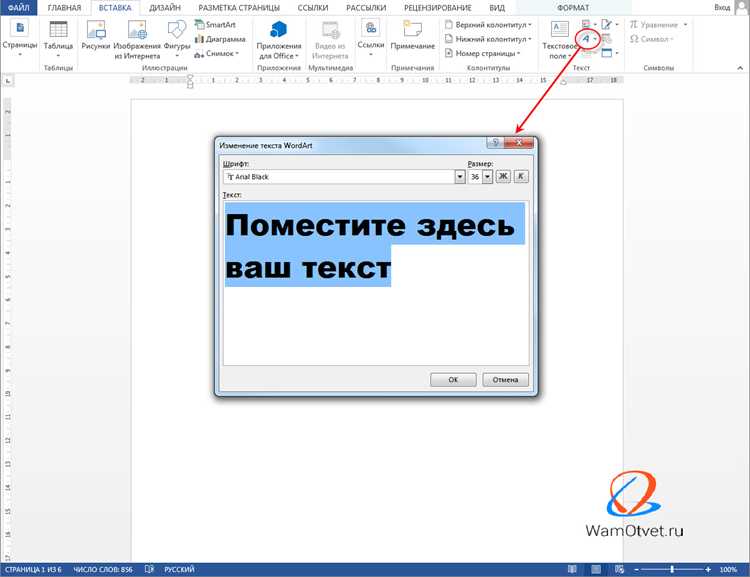Click the zoom in plus button

point(708,570)
